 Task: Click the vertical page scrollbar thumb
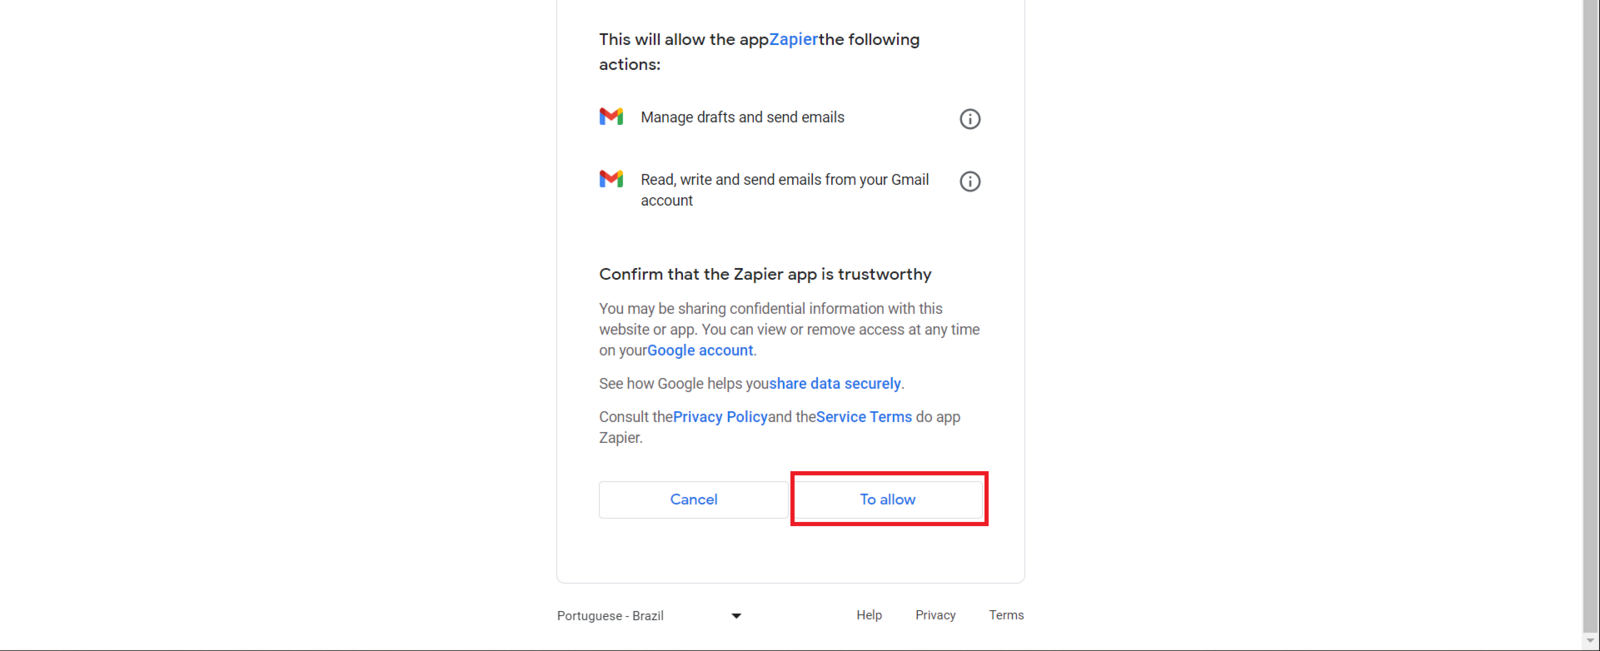click(x=1591, y=300)
